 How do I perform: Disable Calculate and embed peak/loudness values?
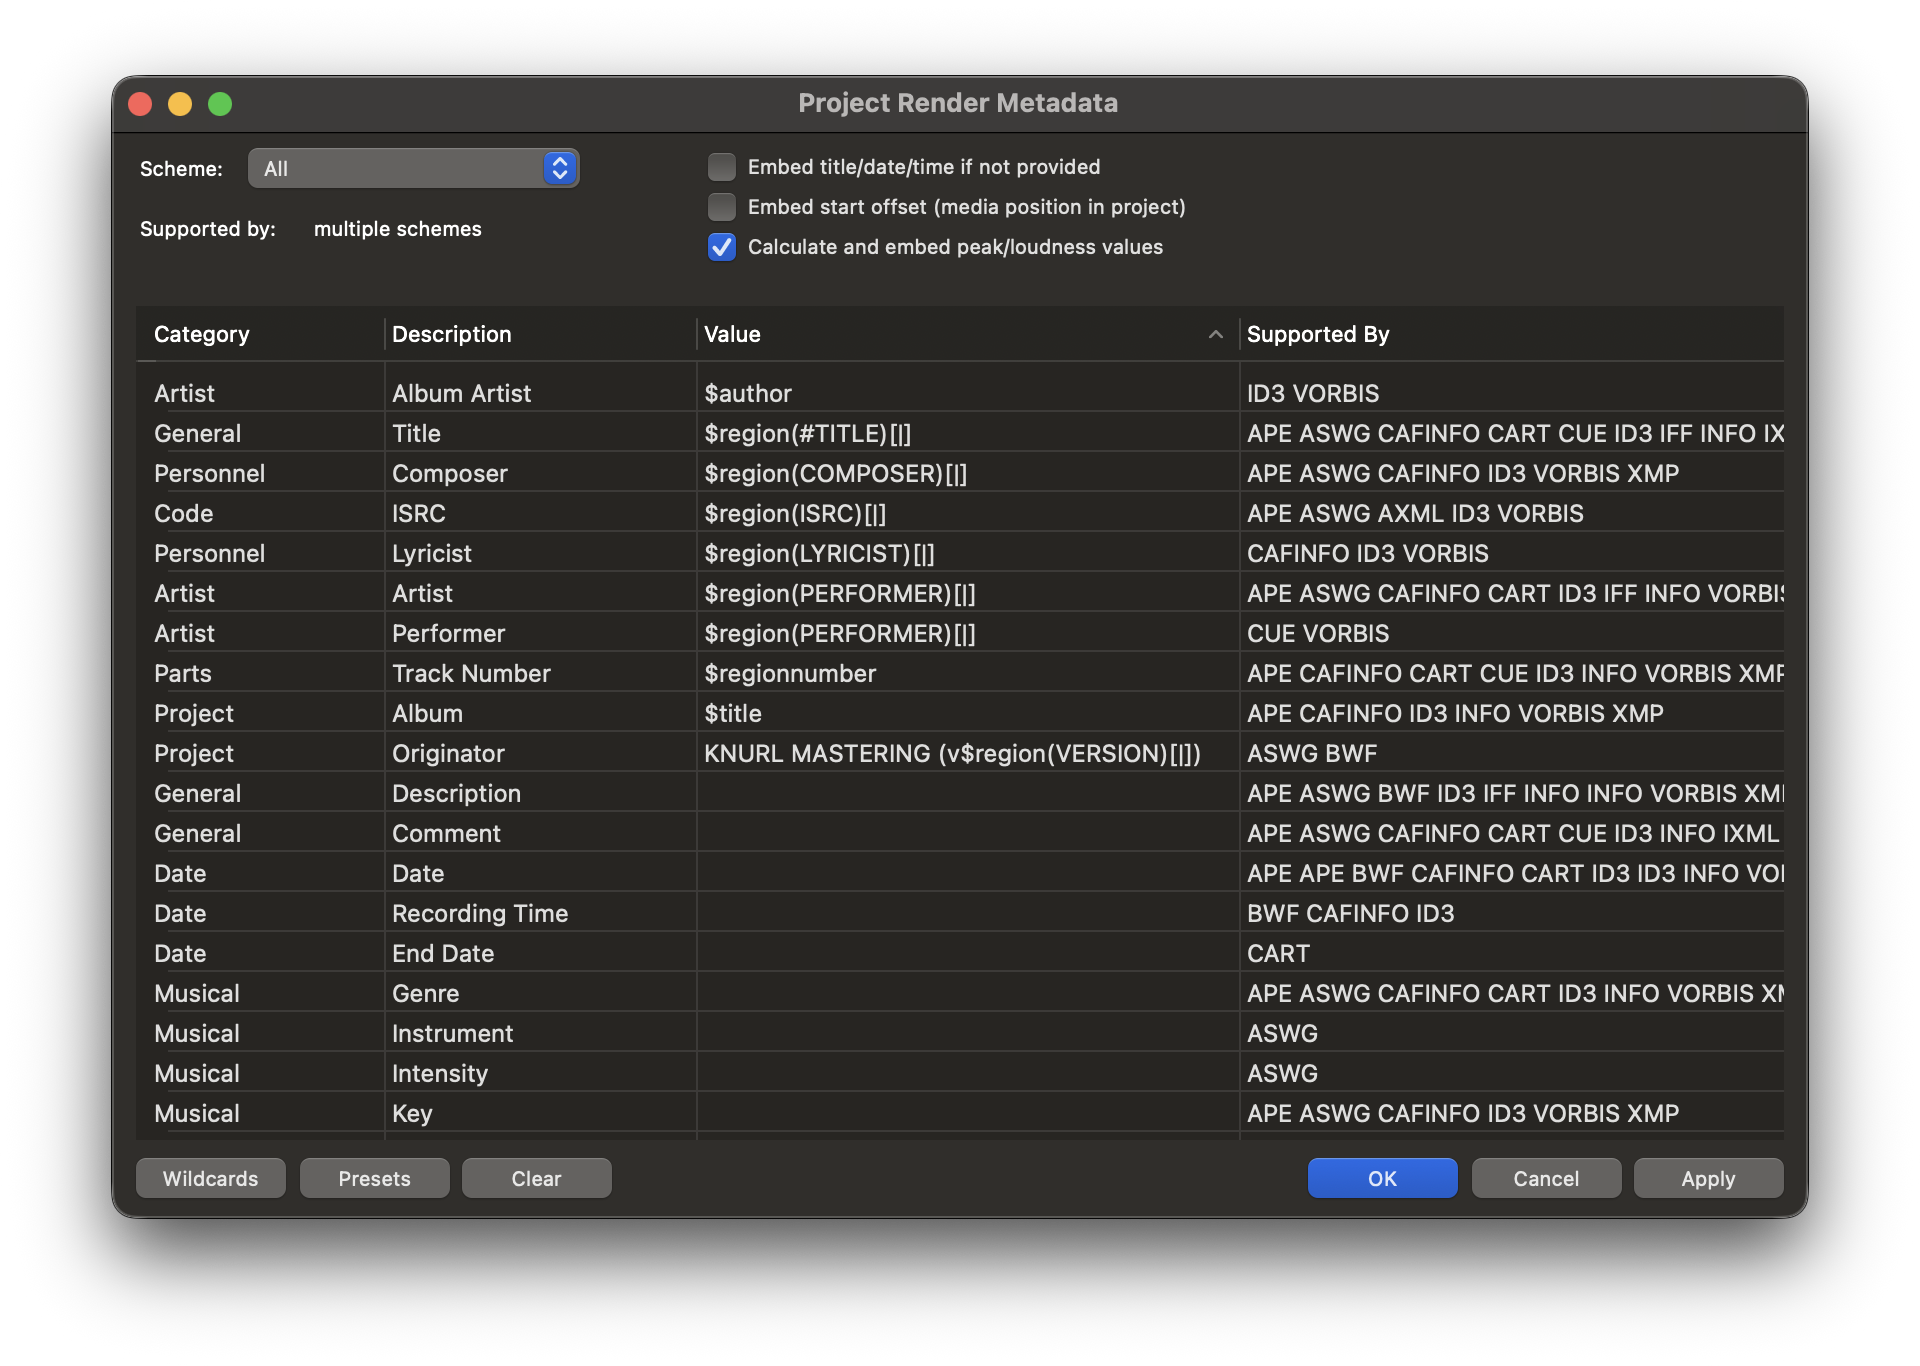[722, 247]
